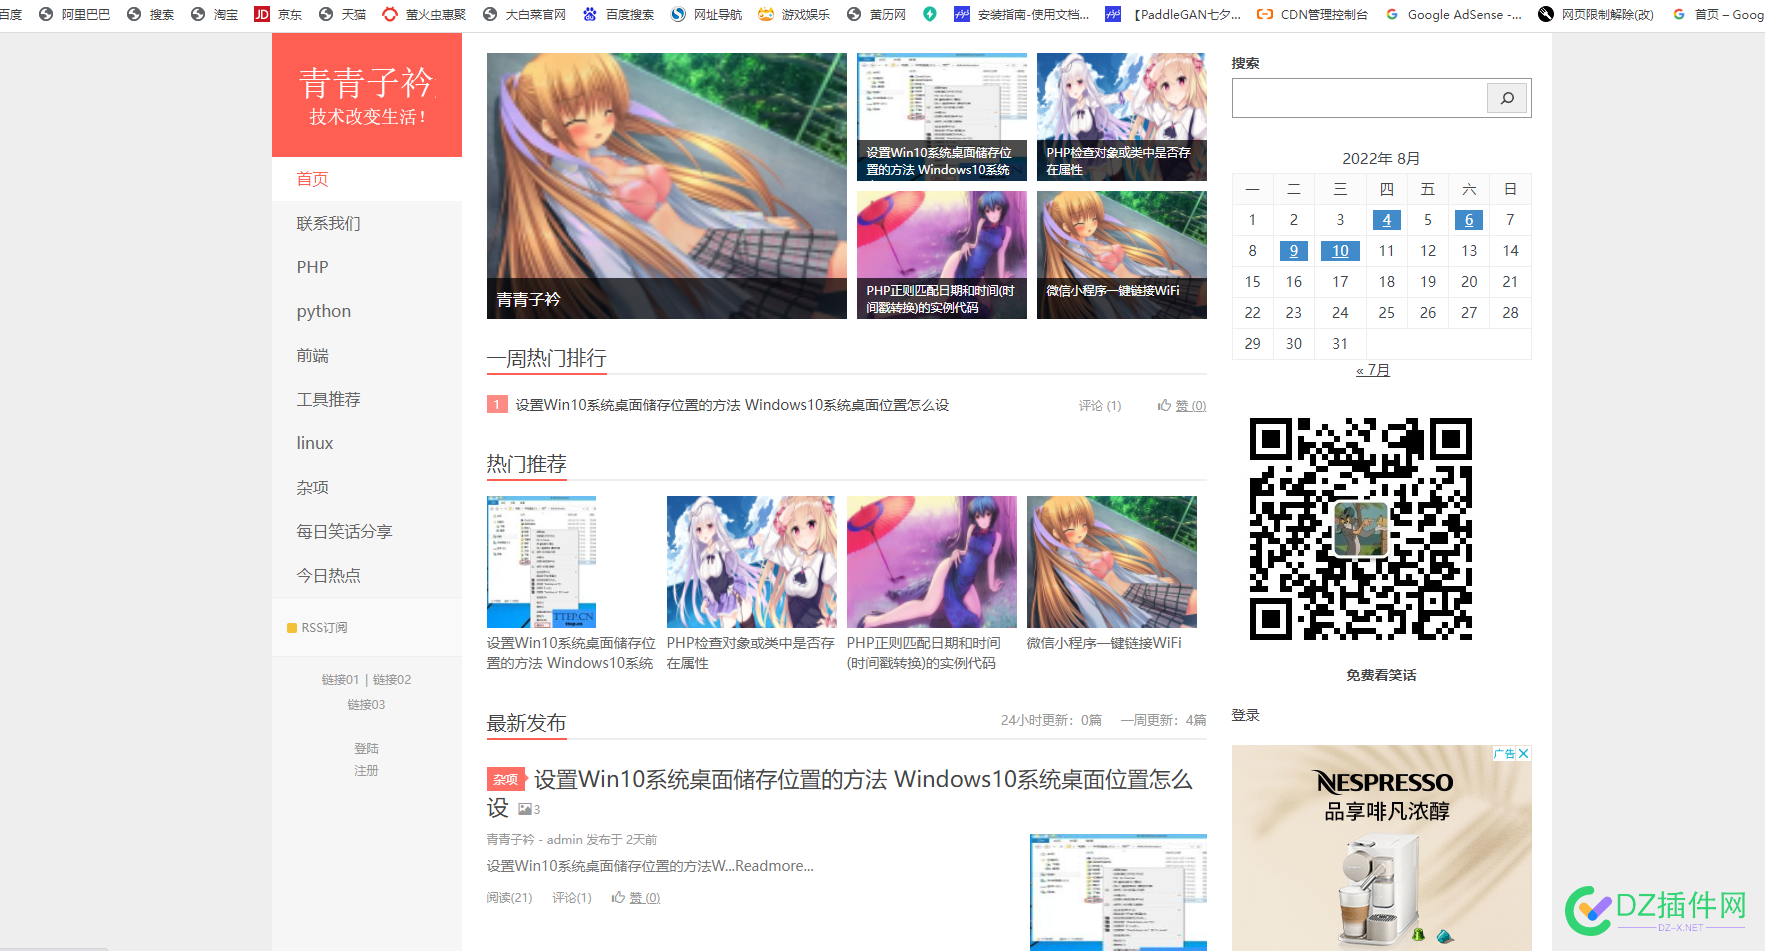This screenshot has height=951, width=1765.
Task: Select calendar date 4
Action: pyautogui.click(x=1386, y=220)
